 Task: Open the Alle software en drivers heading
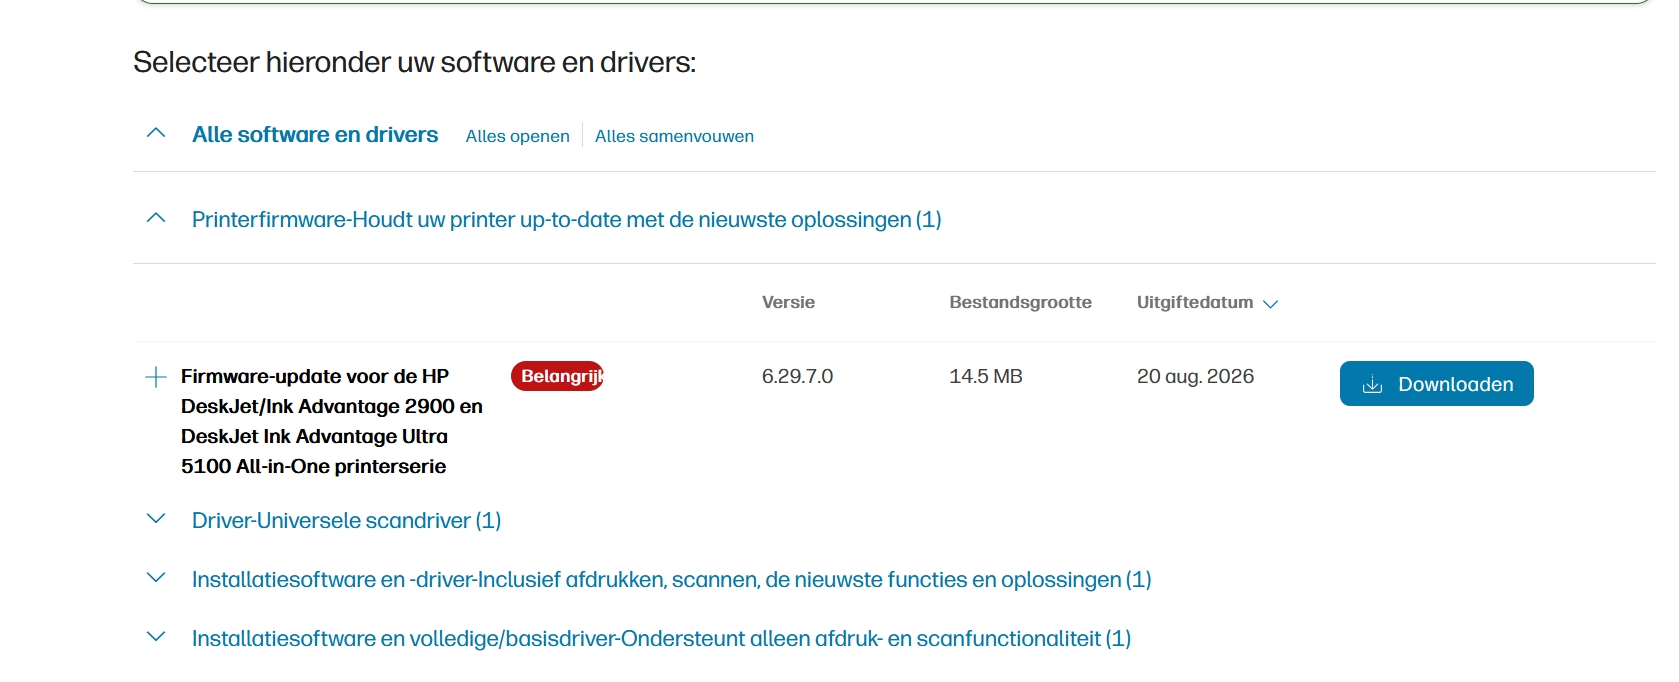315,135
